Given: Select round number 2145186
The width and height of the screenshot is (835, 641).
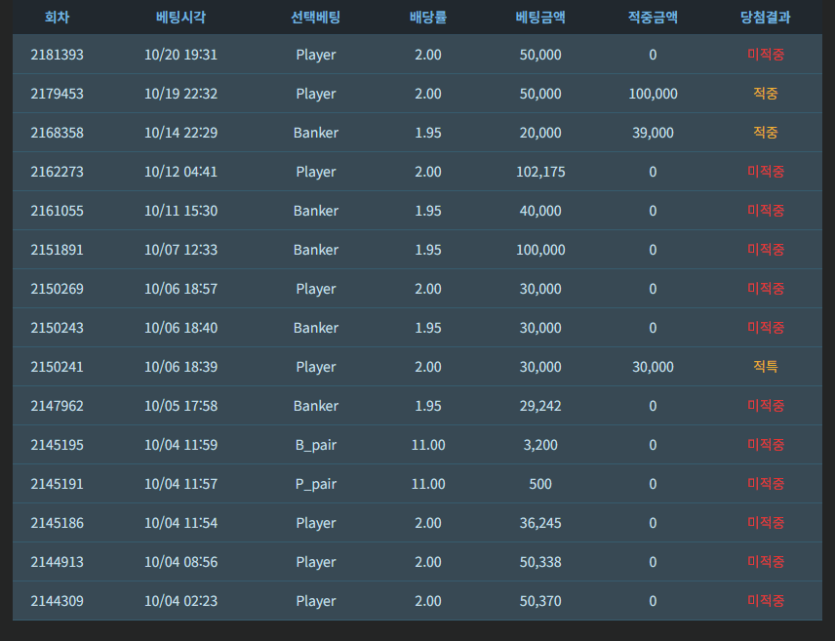Looking at the screenshot, I should click(x=57, y=523).
